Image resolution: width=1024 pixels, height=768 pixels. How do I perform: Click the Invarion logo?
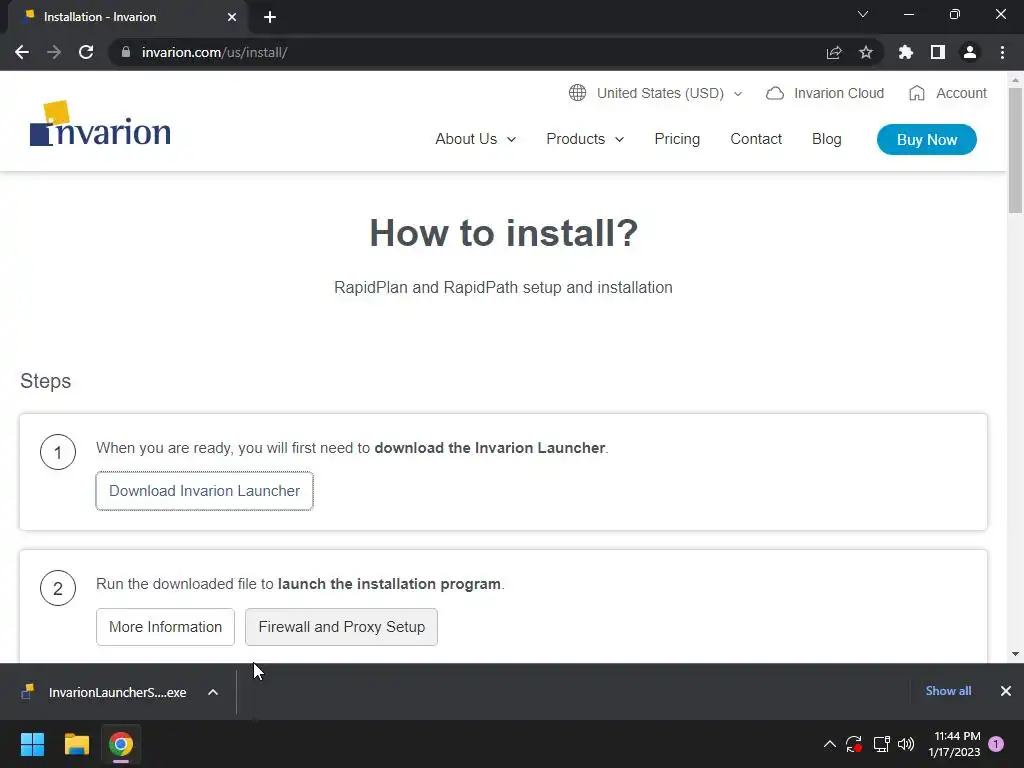click(x=101, y=123)
